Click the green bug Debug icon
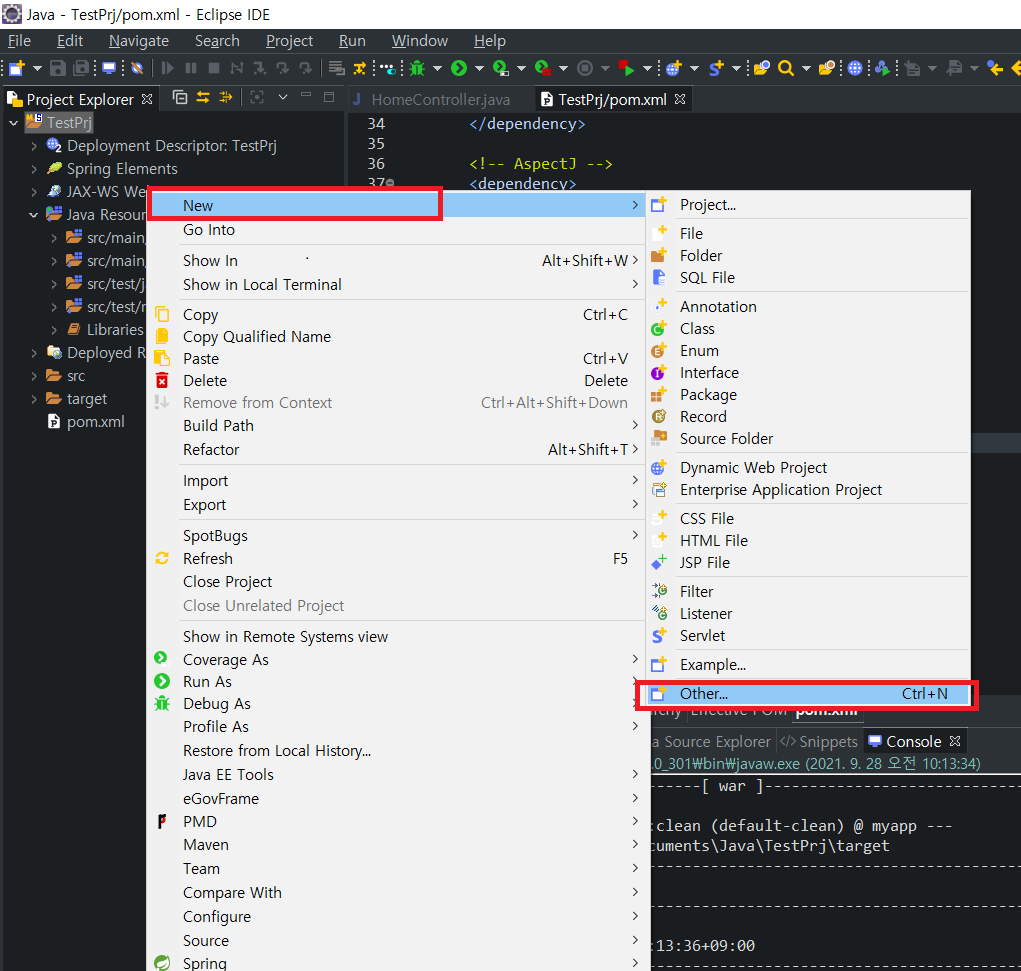Screen dimensions: 1021x971 pos(417,68)
